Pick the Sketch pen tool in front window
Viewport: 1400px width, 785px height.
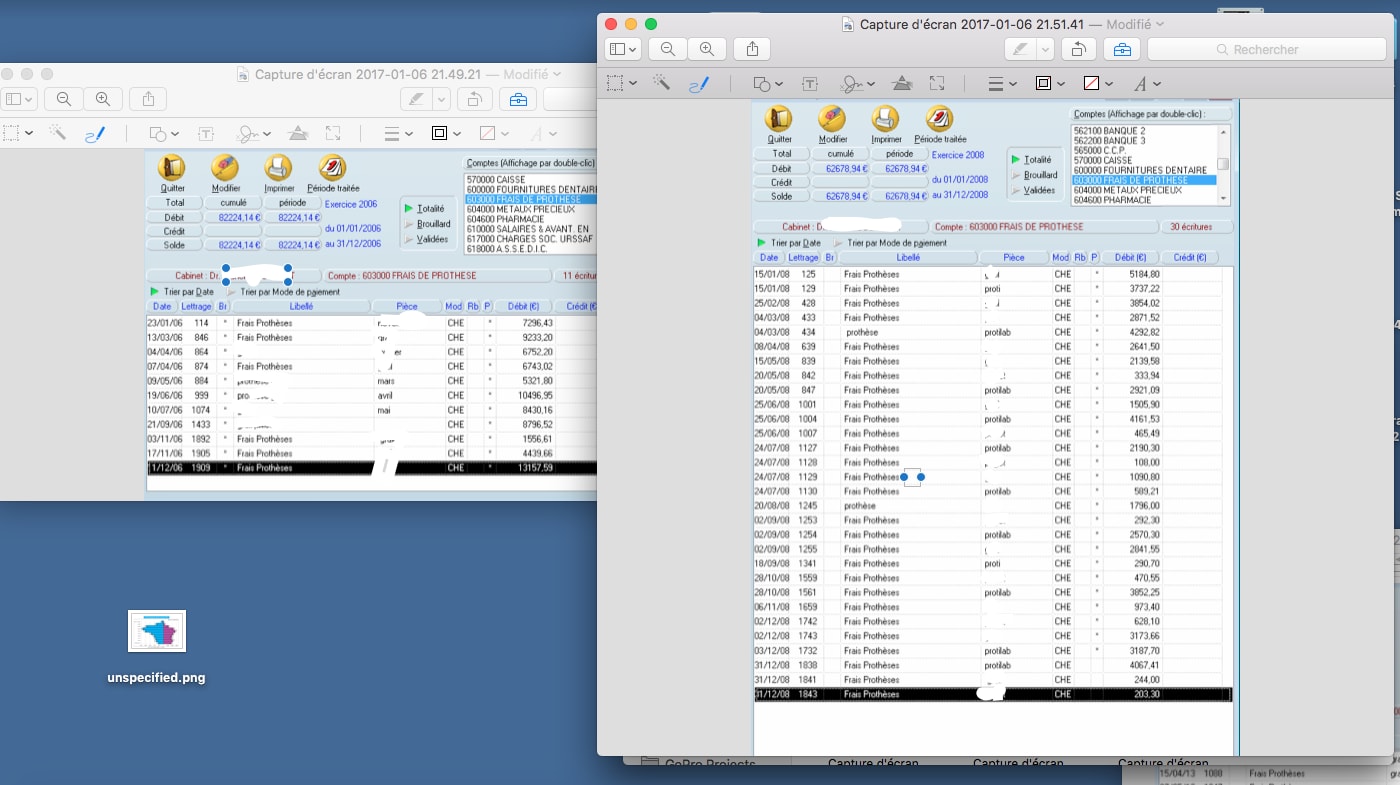[698, 84]
